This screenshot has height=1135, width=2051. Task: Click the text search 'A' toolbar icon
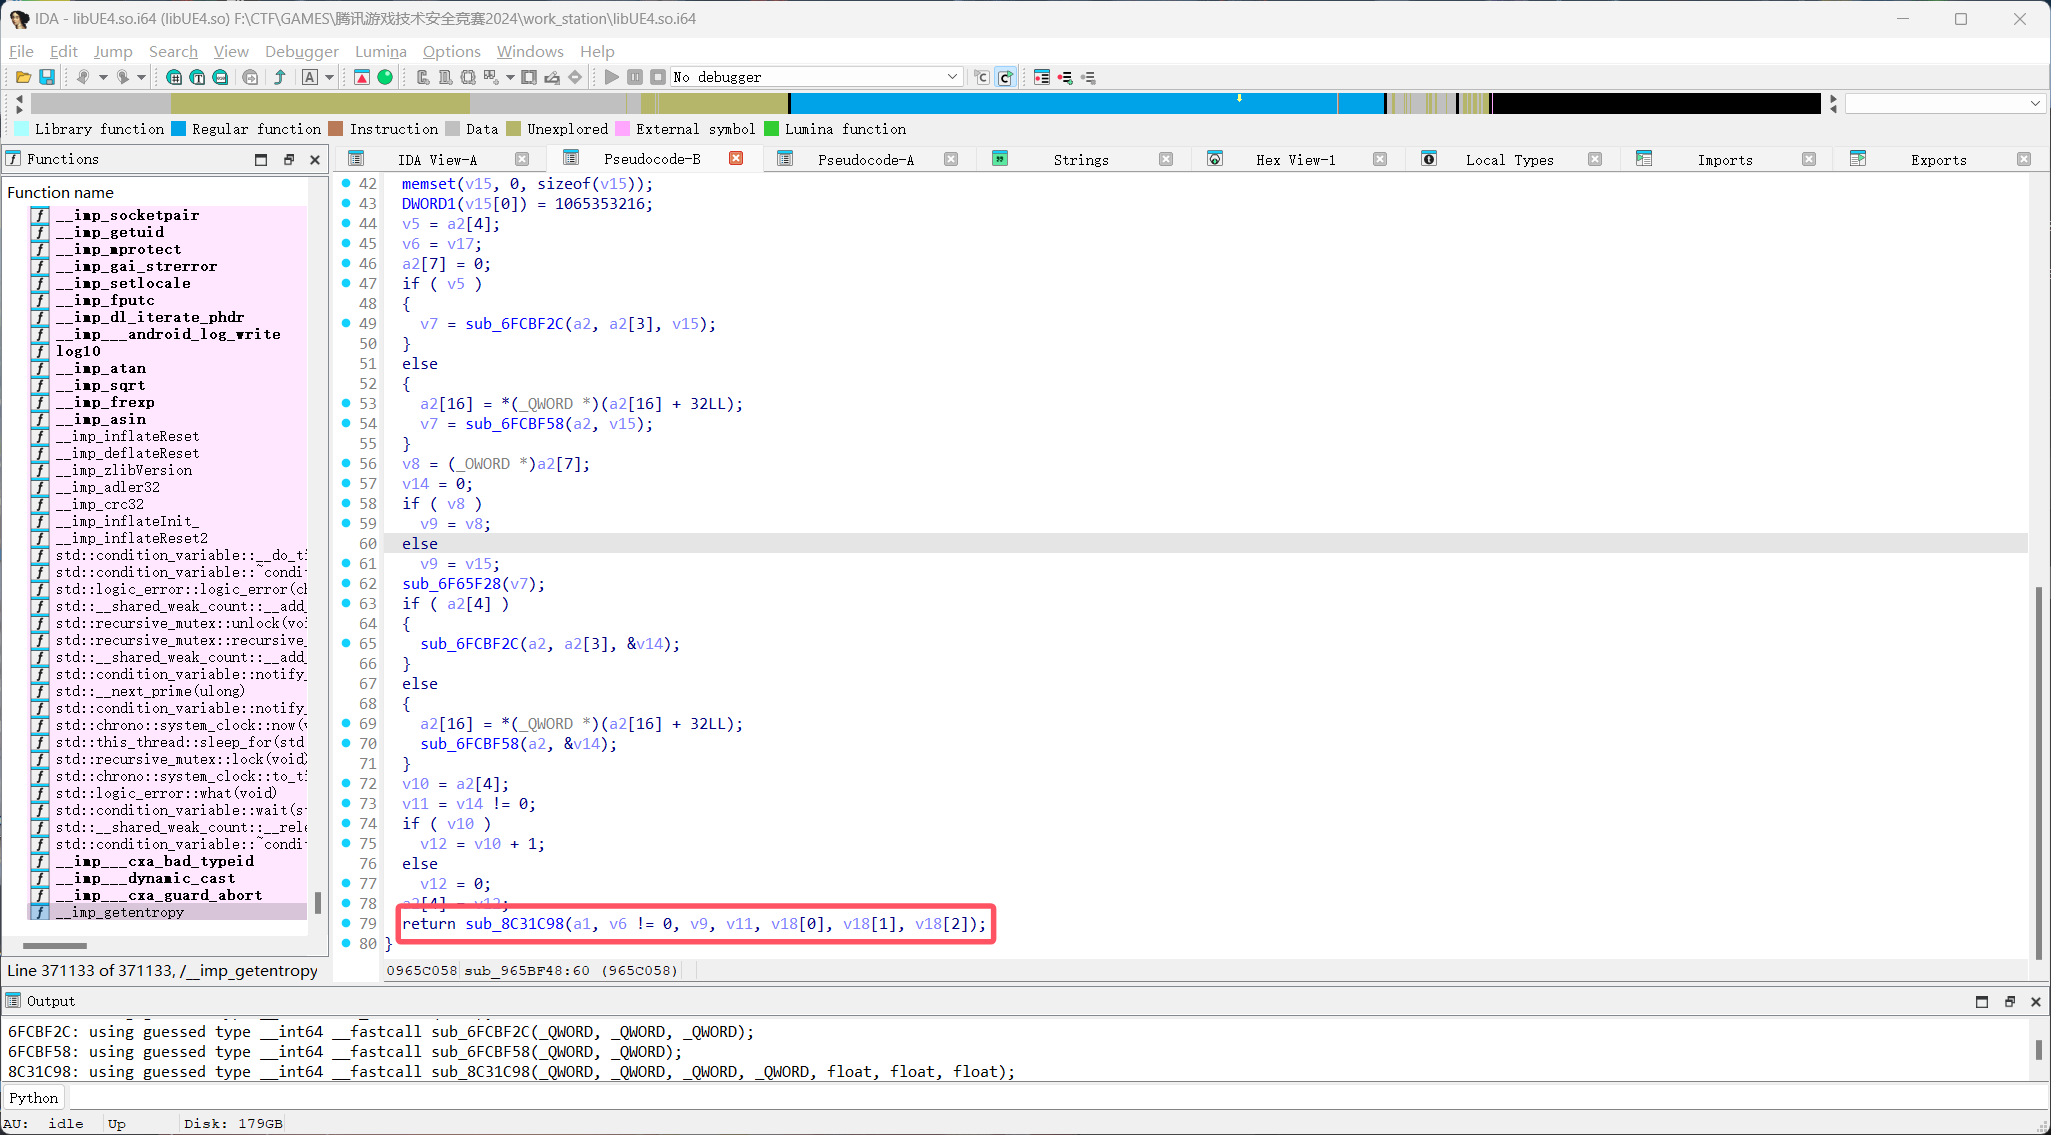pyautogui.click(x=310, y=77)
